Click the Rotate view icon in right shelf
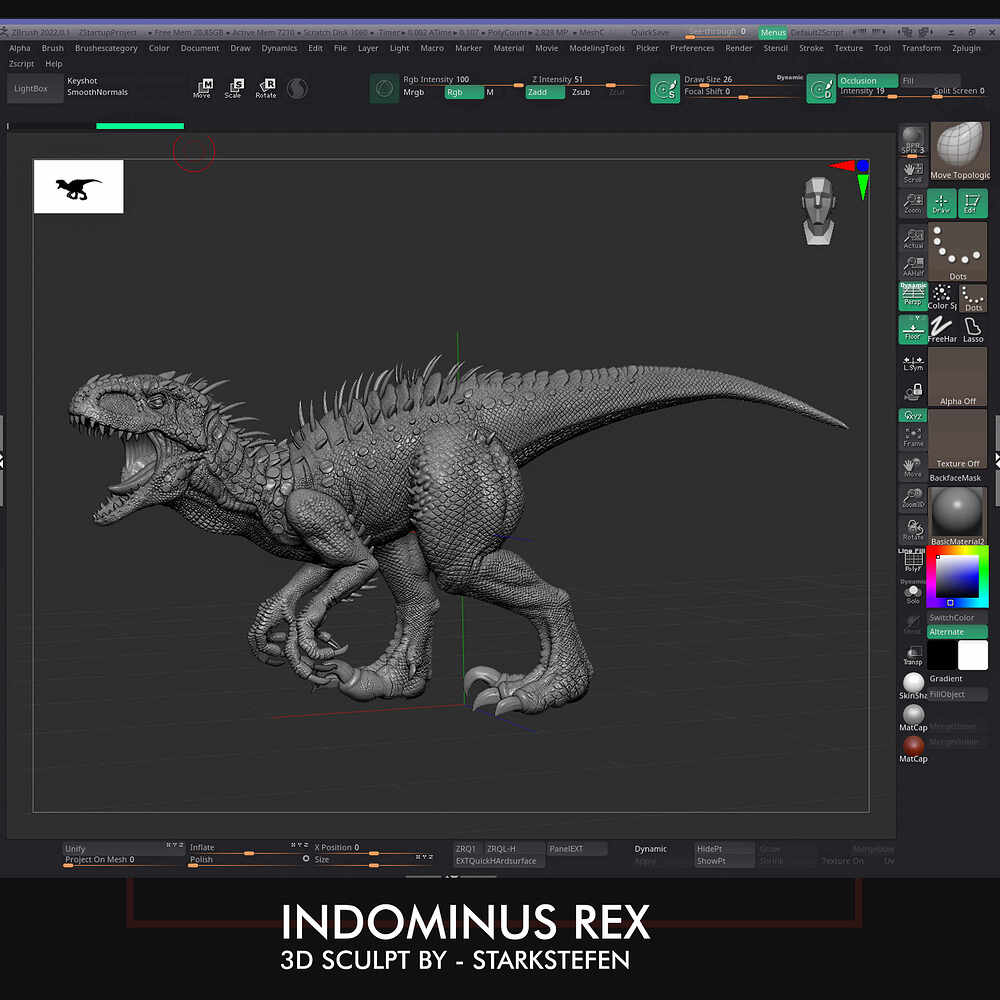 [913, 531]
